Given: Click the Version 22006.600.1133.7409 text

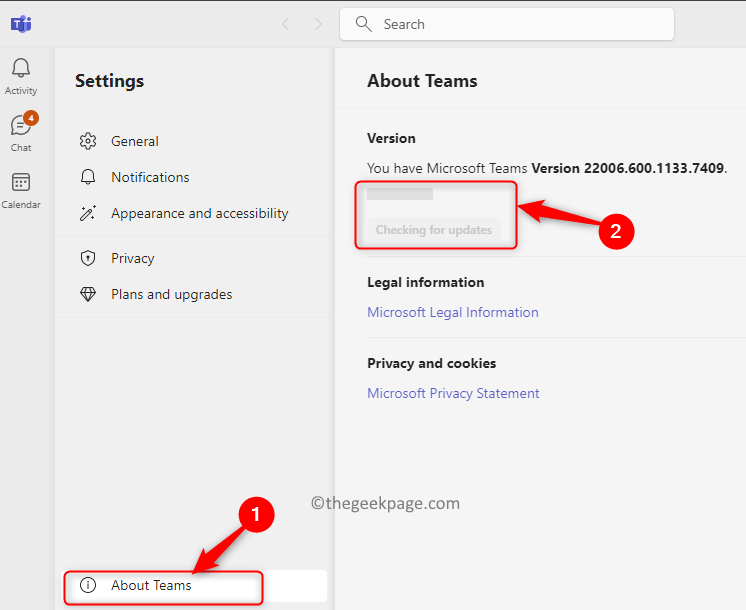Looking at the screenshot, I should tap(628, 168).
